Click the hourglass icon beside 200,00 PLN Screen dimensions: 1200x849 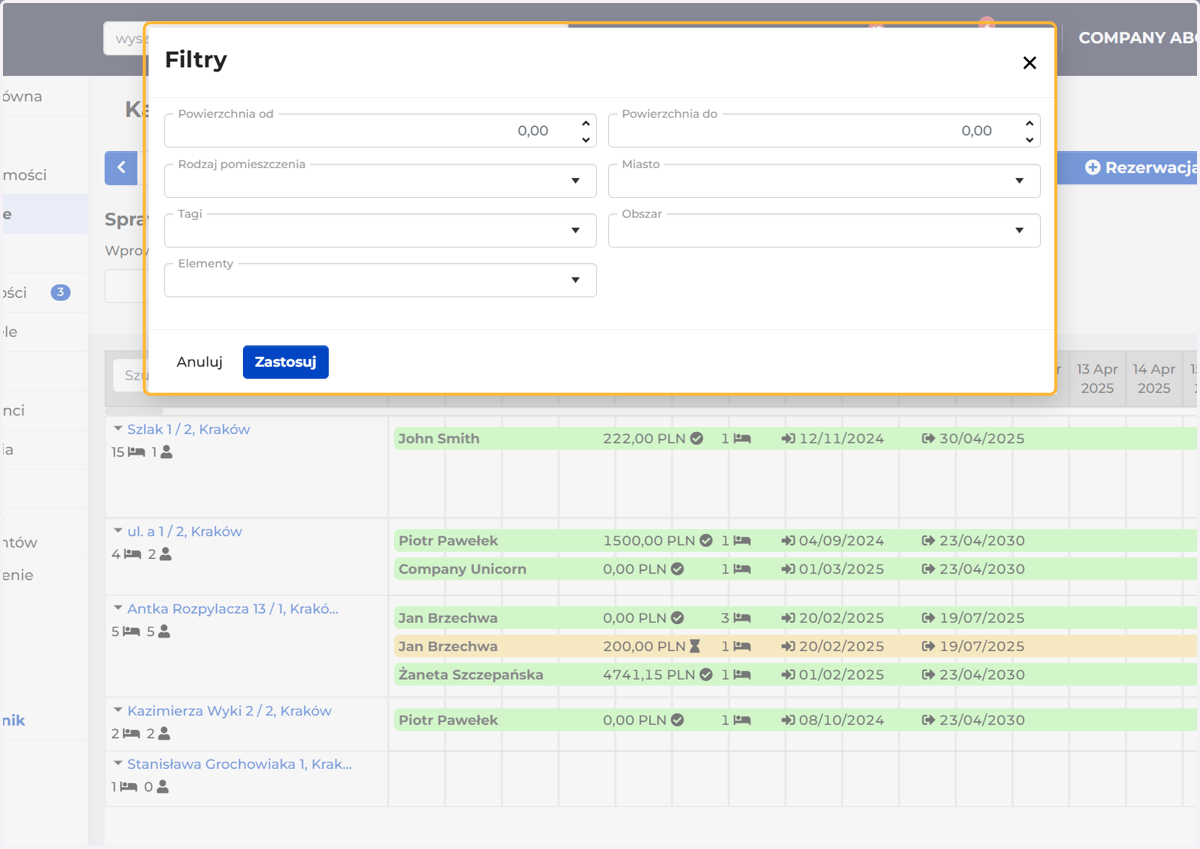tap(695, 646)
